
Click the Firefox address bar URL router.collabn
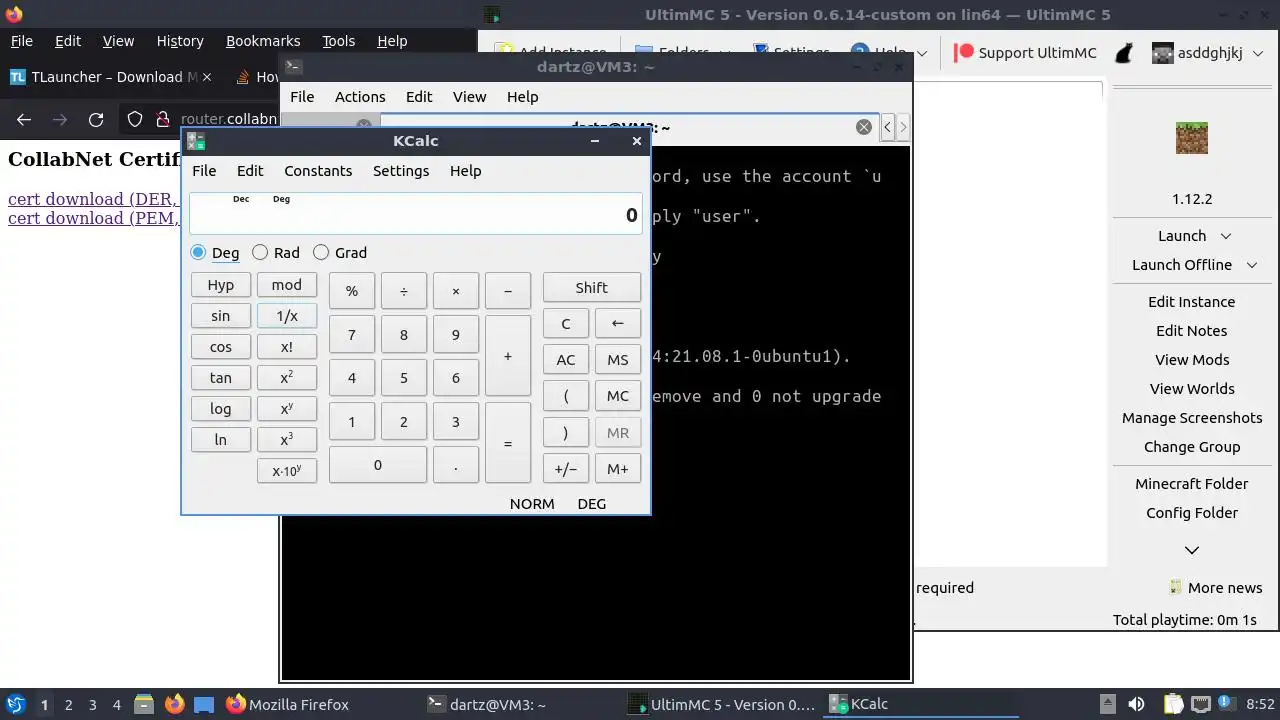pos(229,119)
